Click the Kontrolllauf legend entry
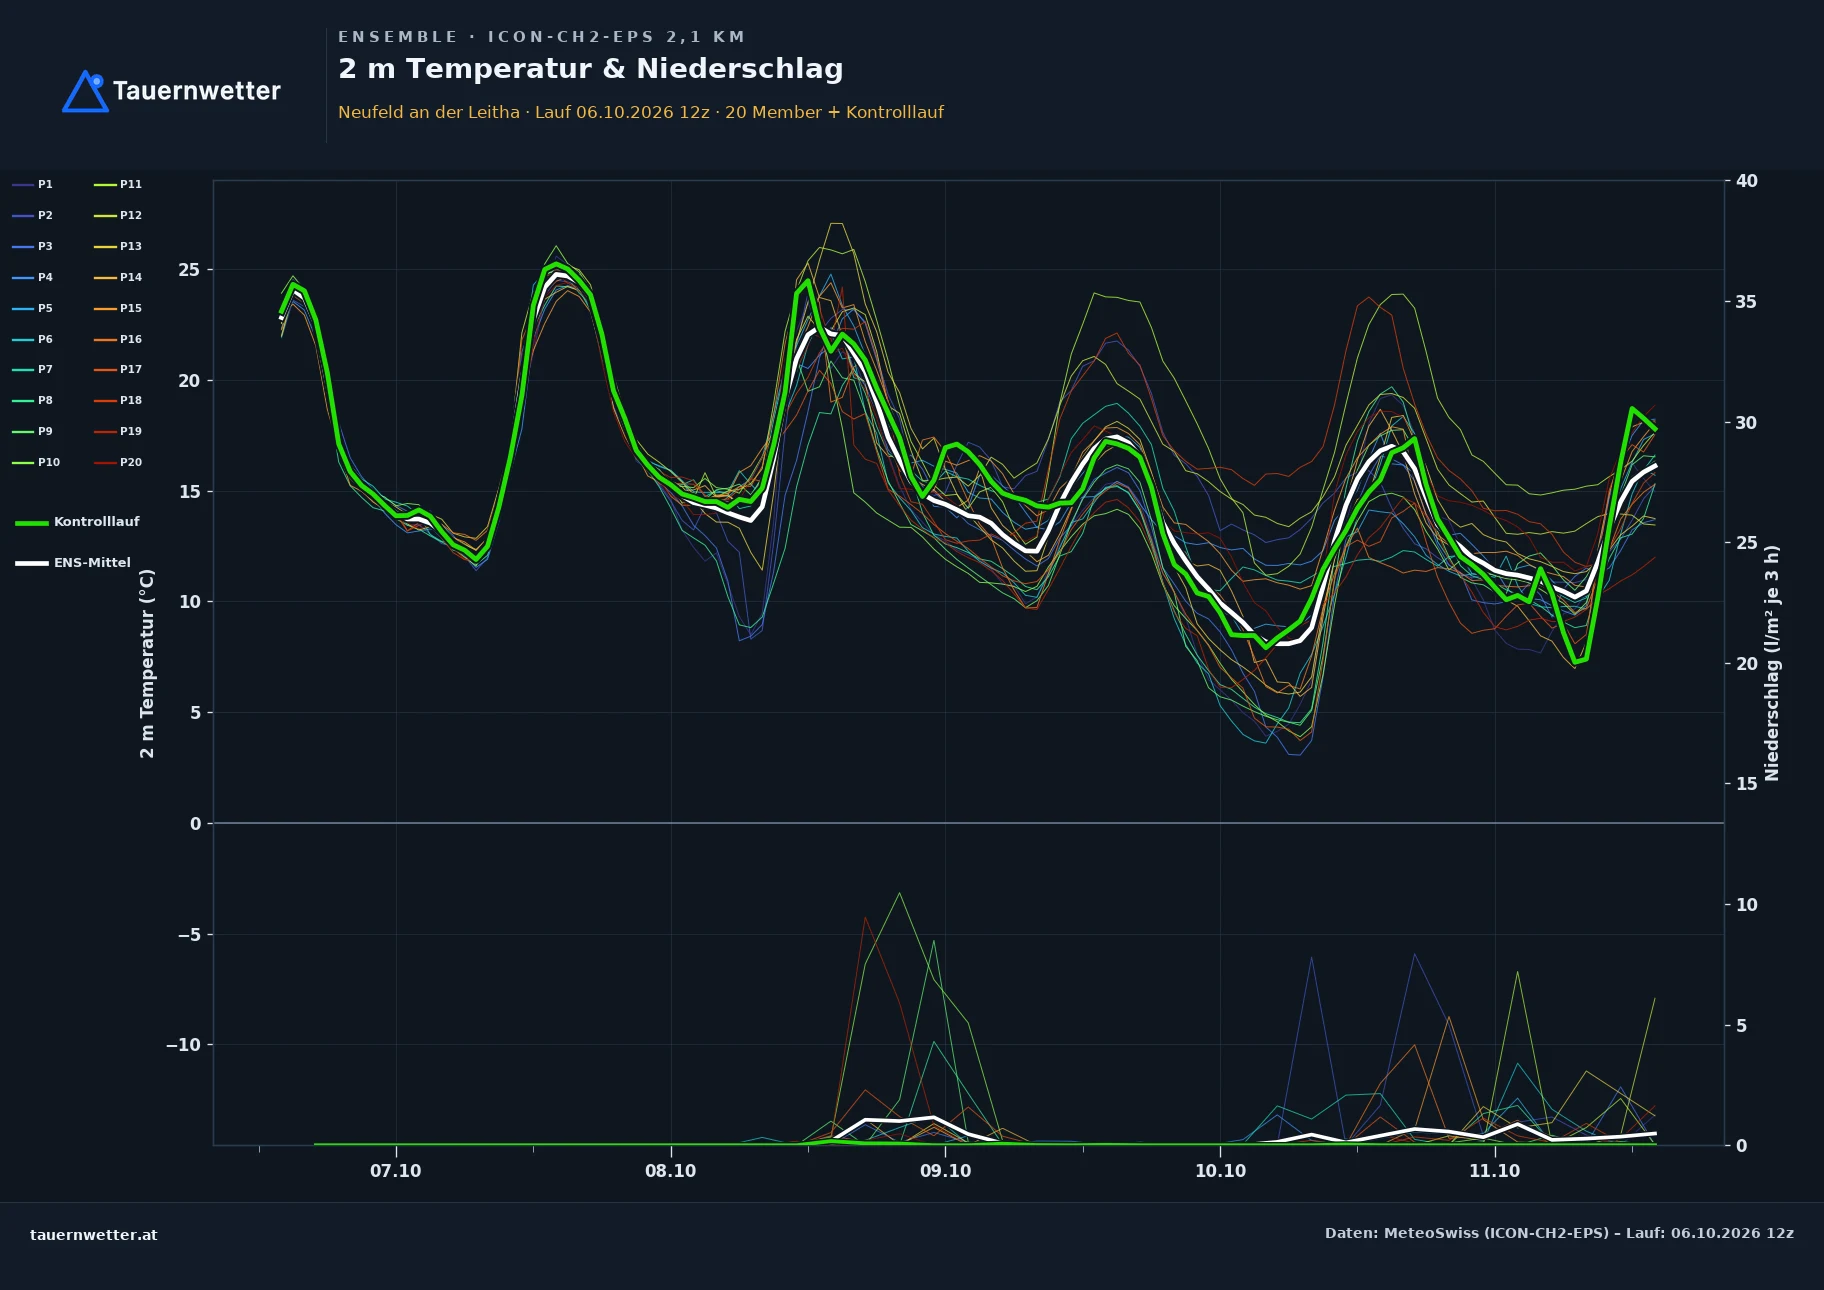 pos(77,522)
